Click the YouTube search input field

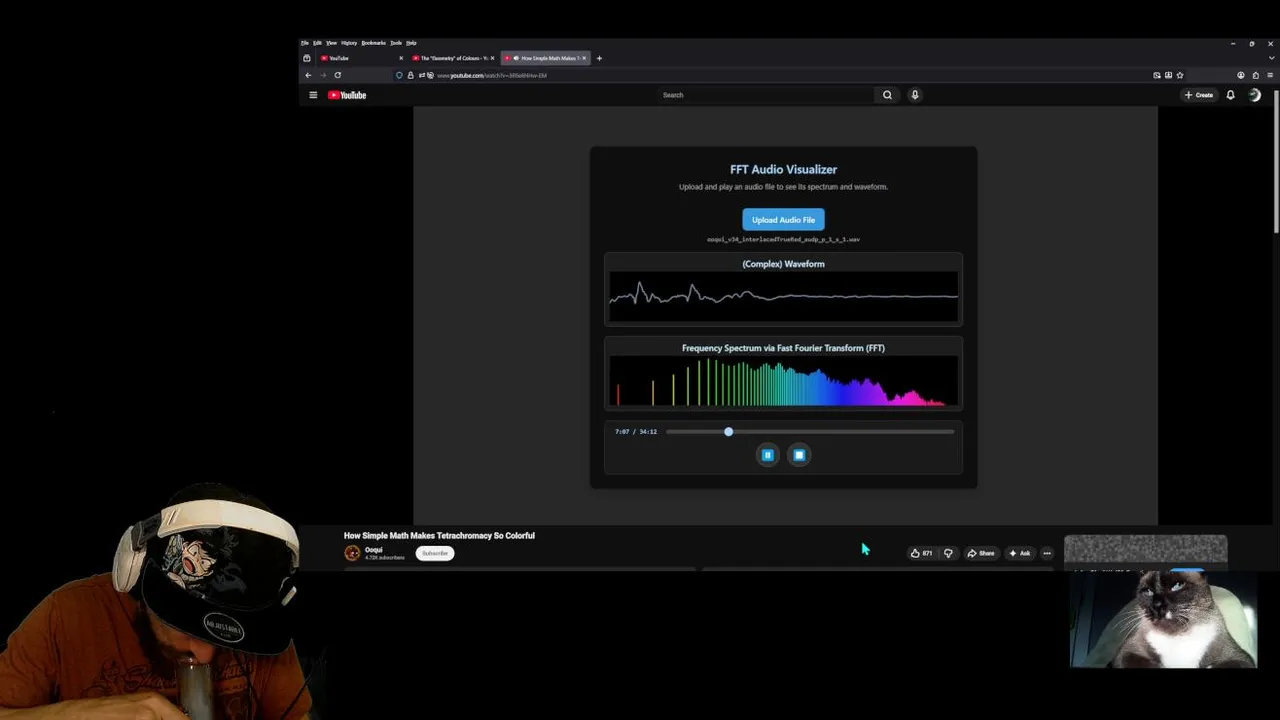pyautogui.click(x=765, y=95)
